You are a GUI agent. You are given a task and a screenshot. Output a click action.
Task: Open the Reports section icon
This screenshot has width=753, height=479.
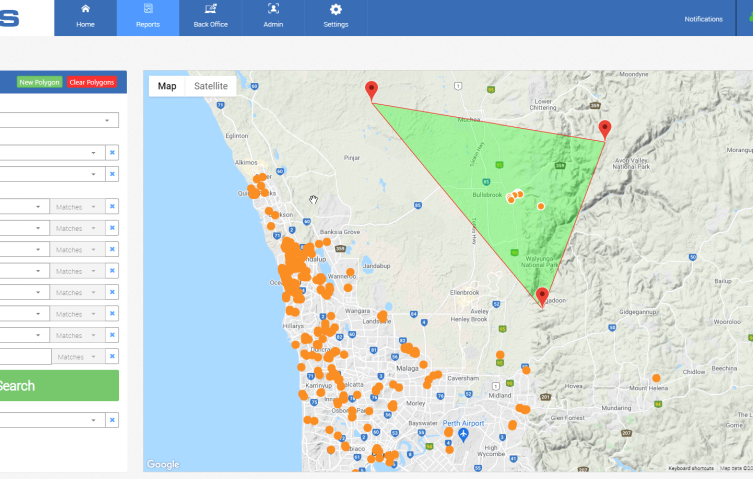tap(148, 9)
